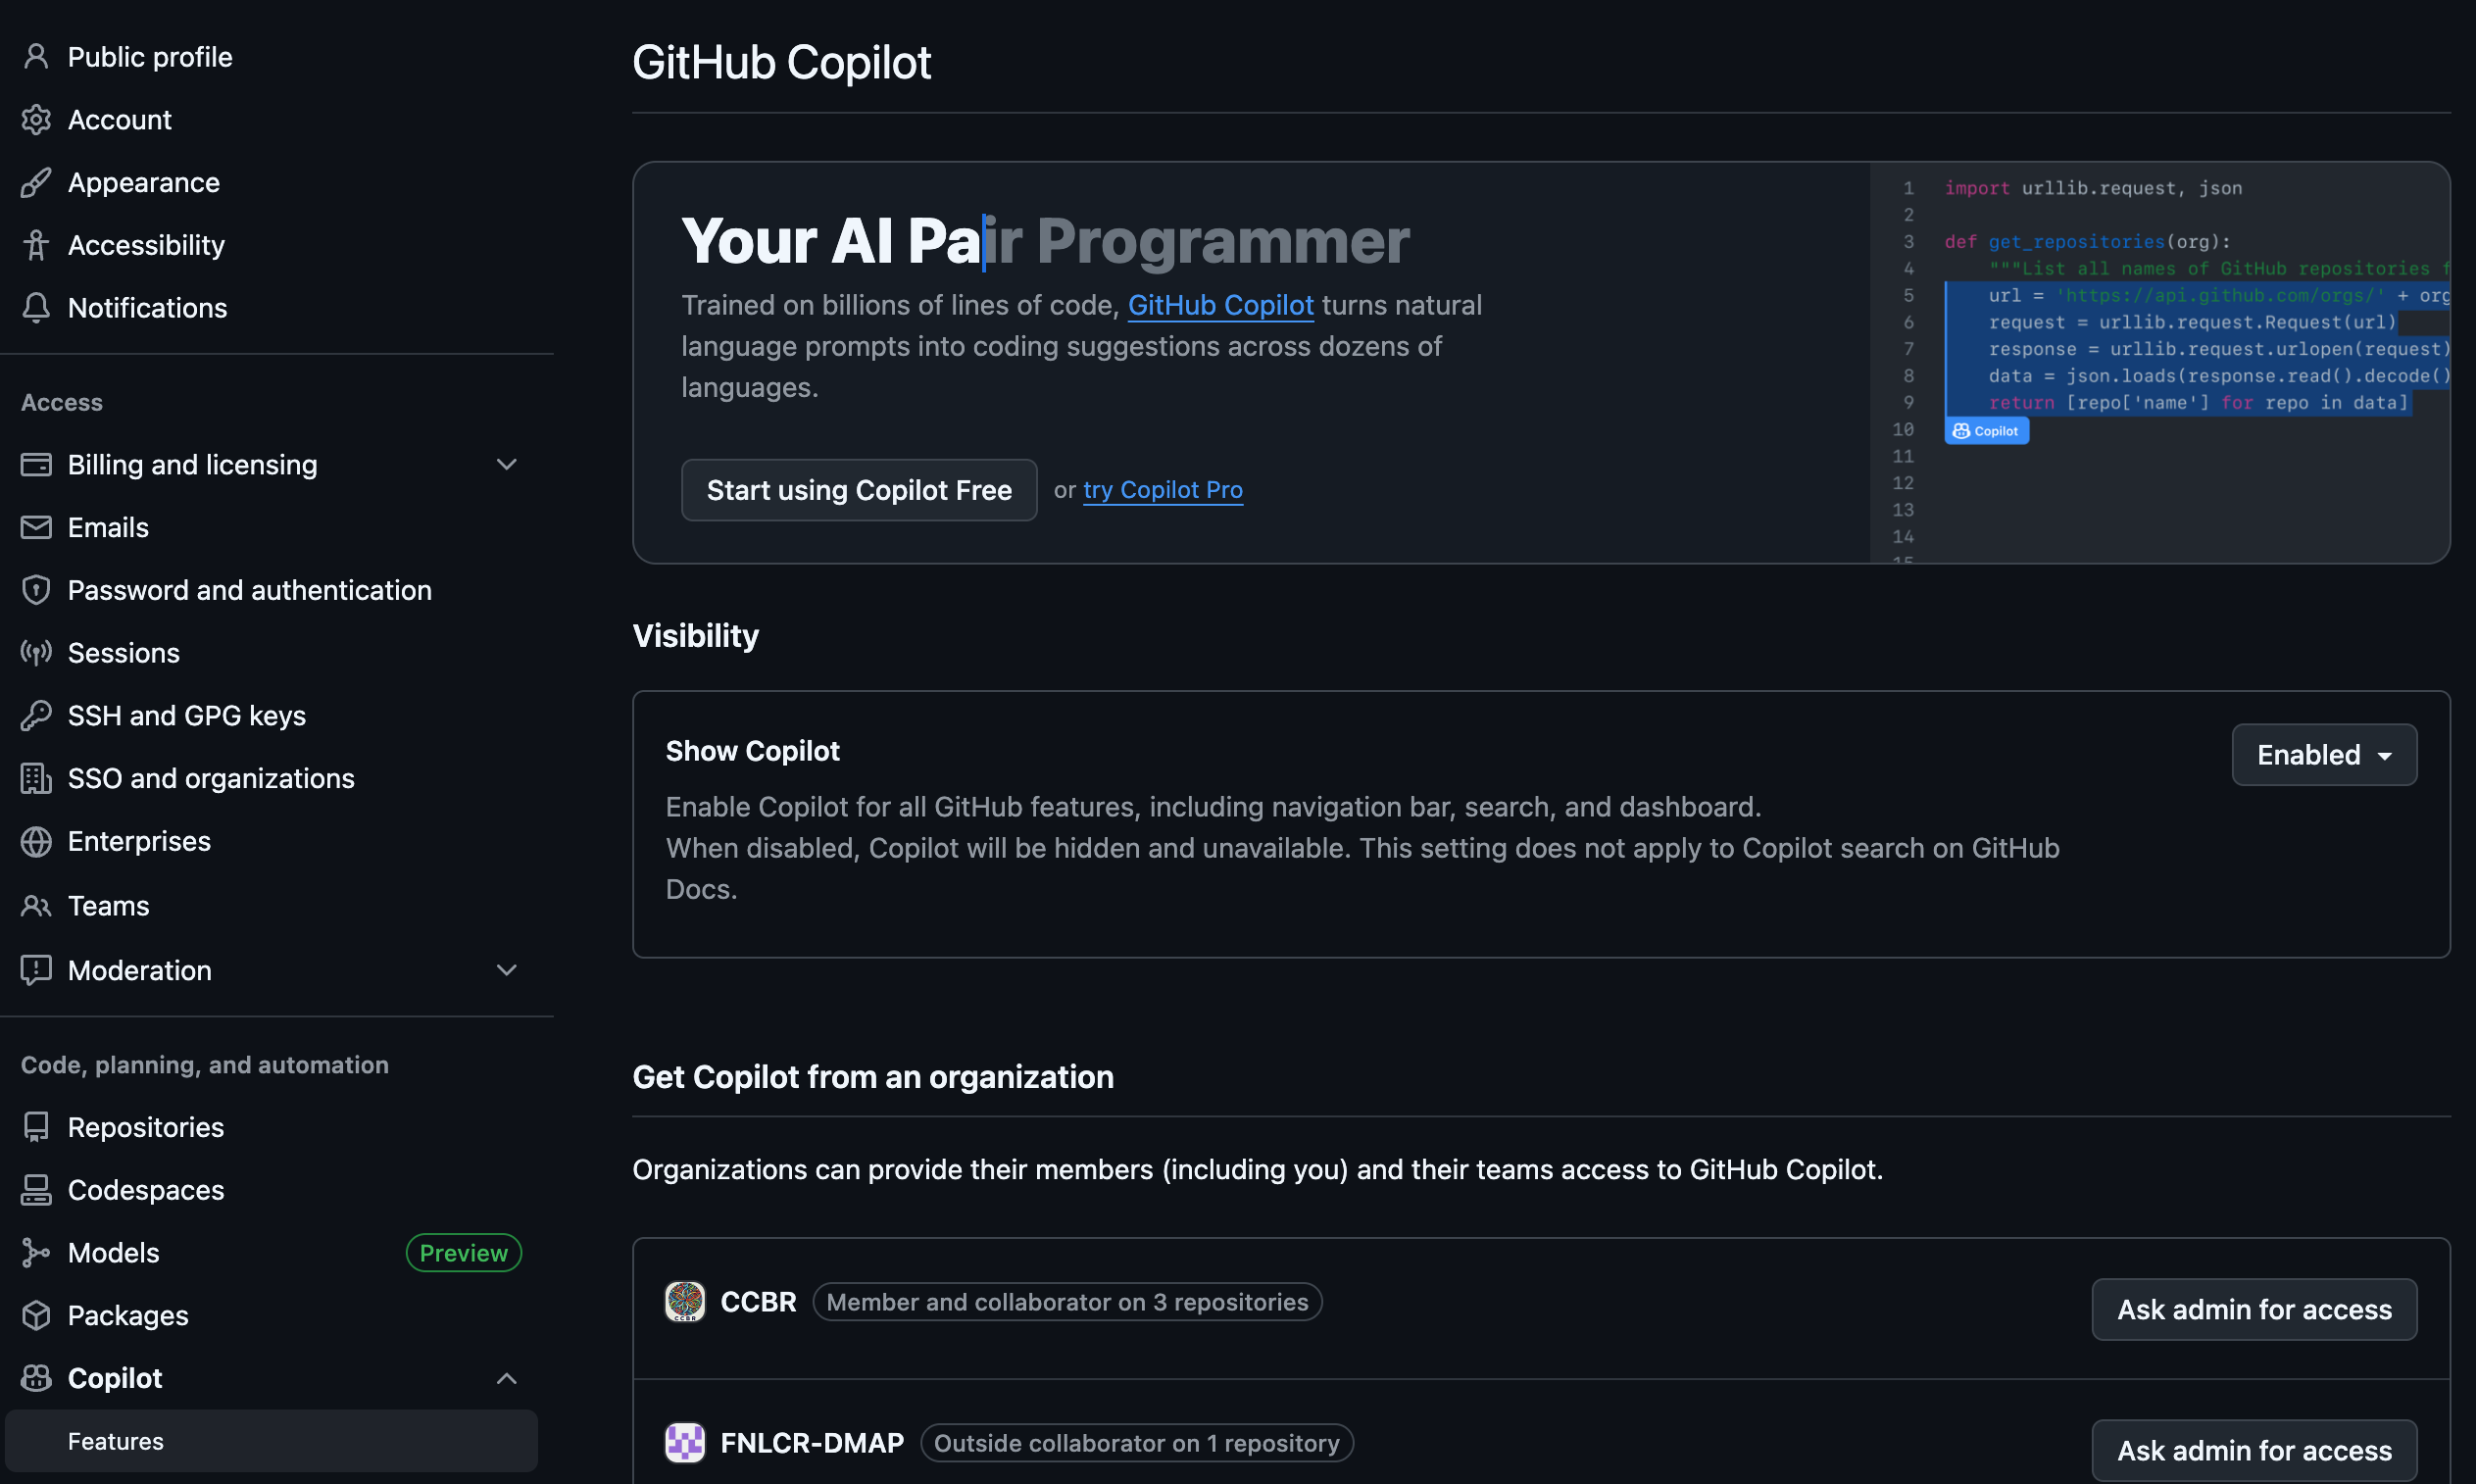Screen dimensions: 2476x1484
Task: Expand the Moderation section chevron
Action: pyautogui.click(x=507, y=970)
